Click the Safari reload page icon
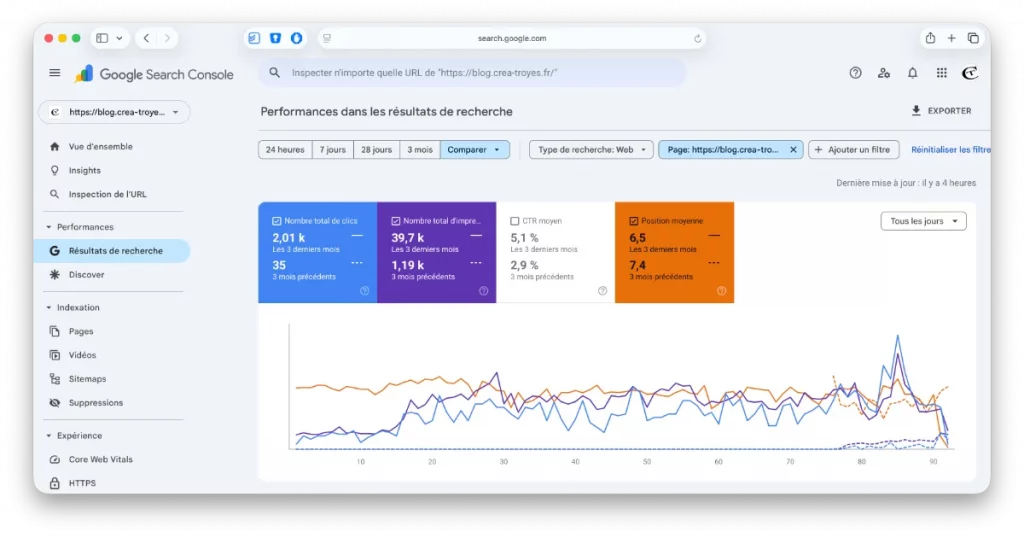Viewport: 1024px width, 538px height. (697, 39)
